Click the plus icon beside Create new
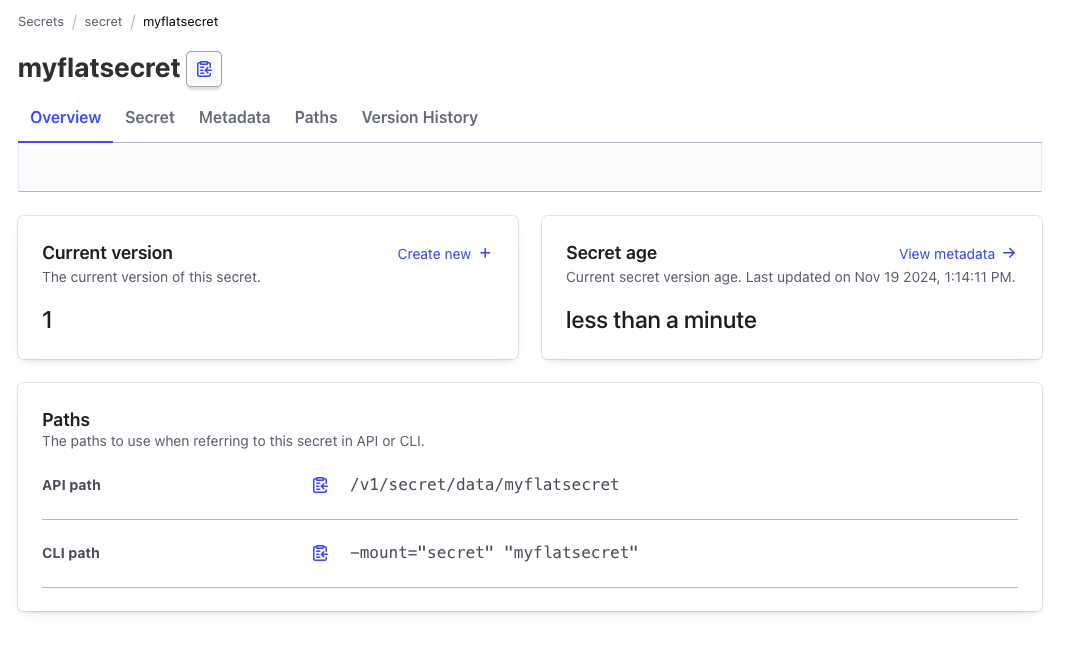Viewport: 1065px width, 654px height. (x=485, y=253)
